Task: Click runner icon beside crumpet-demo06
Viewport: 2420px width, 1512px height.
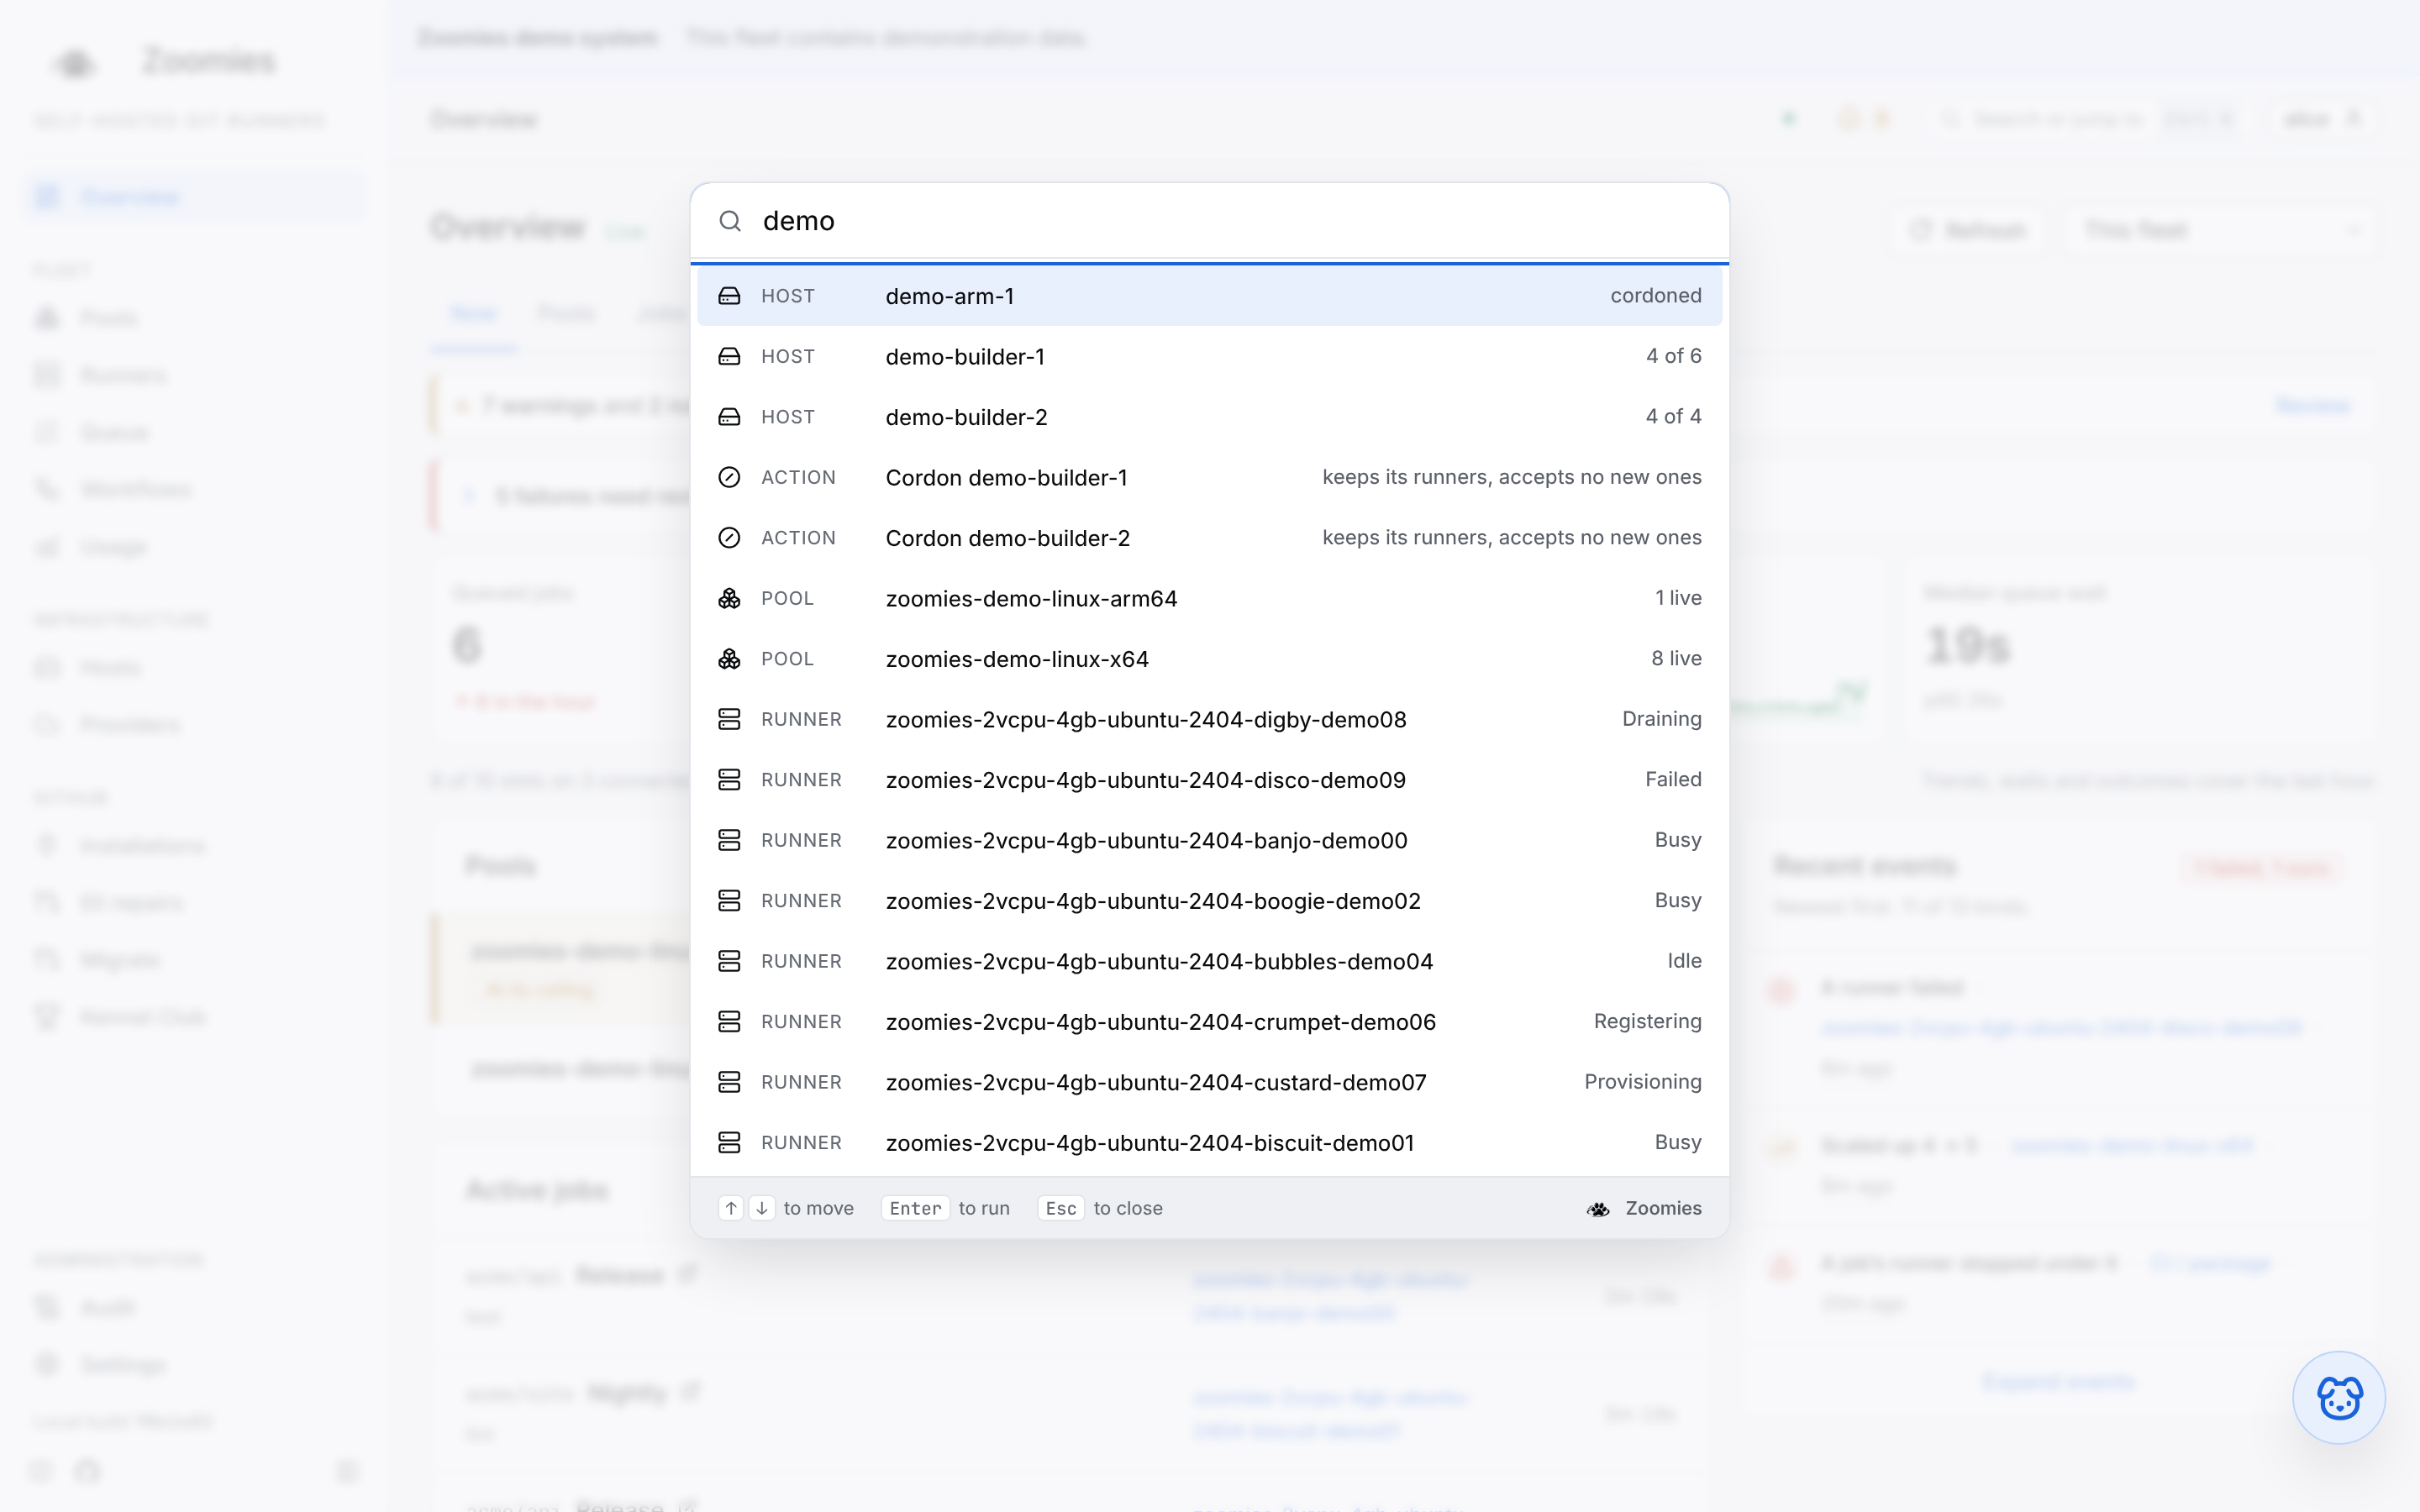Action: (730, 1022)
